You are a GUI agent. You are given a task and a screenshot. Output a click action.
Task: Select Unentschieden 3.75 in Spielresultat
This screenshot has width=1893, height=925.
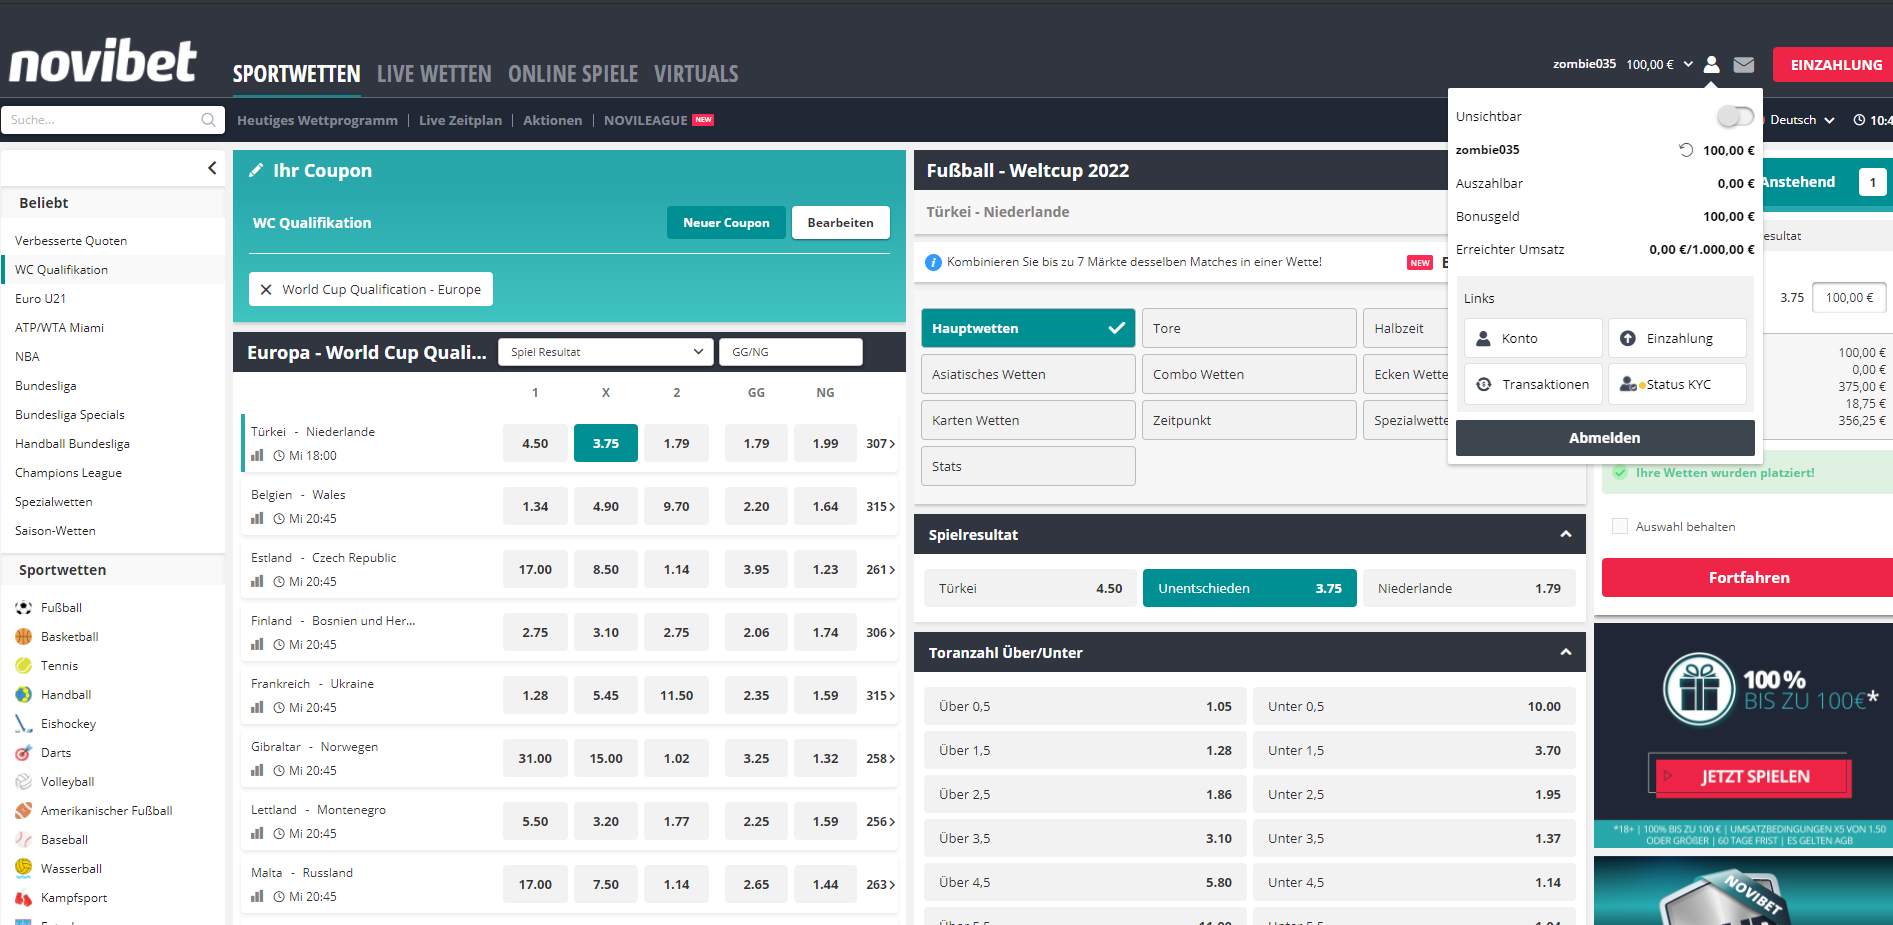[x=1249, y=588]
